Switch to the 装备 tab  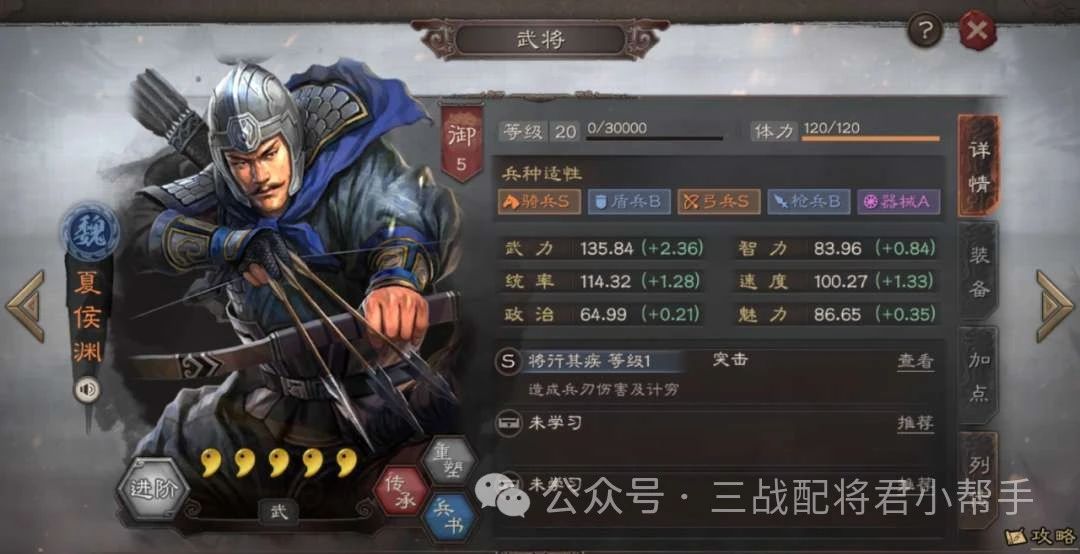pyautogui.click(x=979, y=272)
